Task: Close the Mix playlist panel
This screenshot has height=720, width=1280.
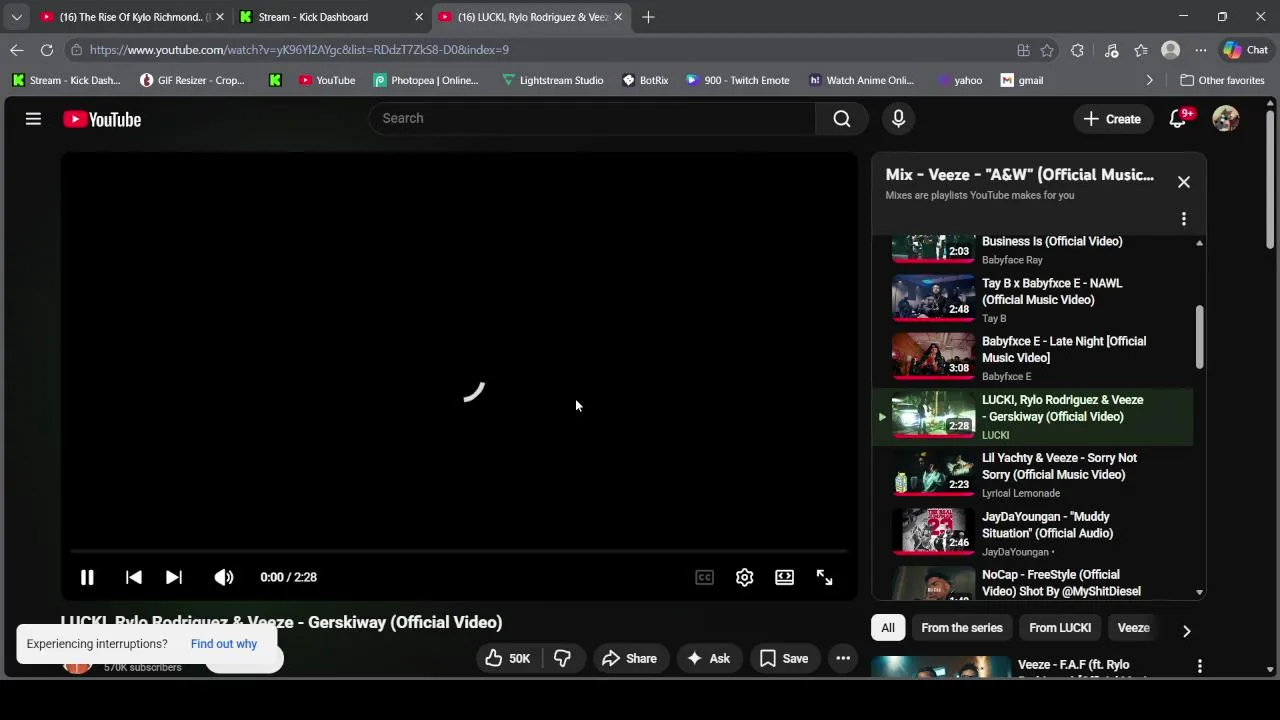Action: (x=1184, y=182)
